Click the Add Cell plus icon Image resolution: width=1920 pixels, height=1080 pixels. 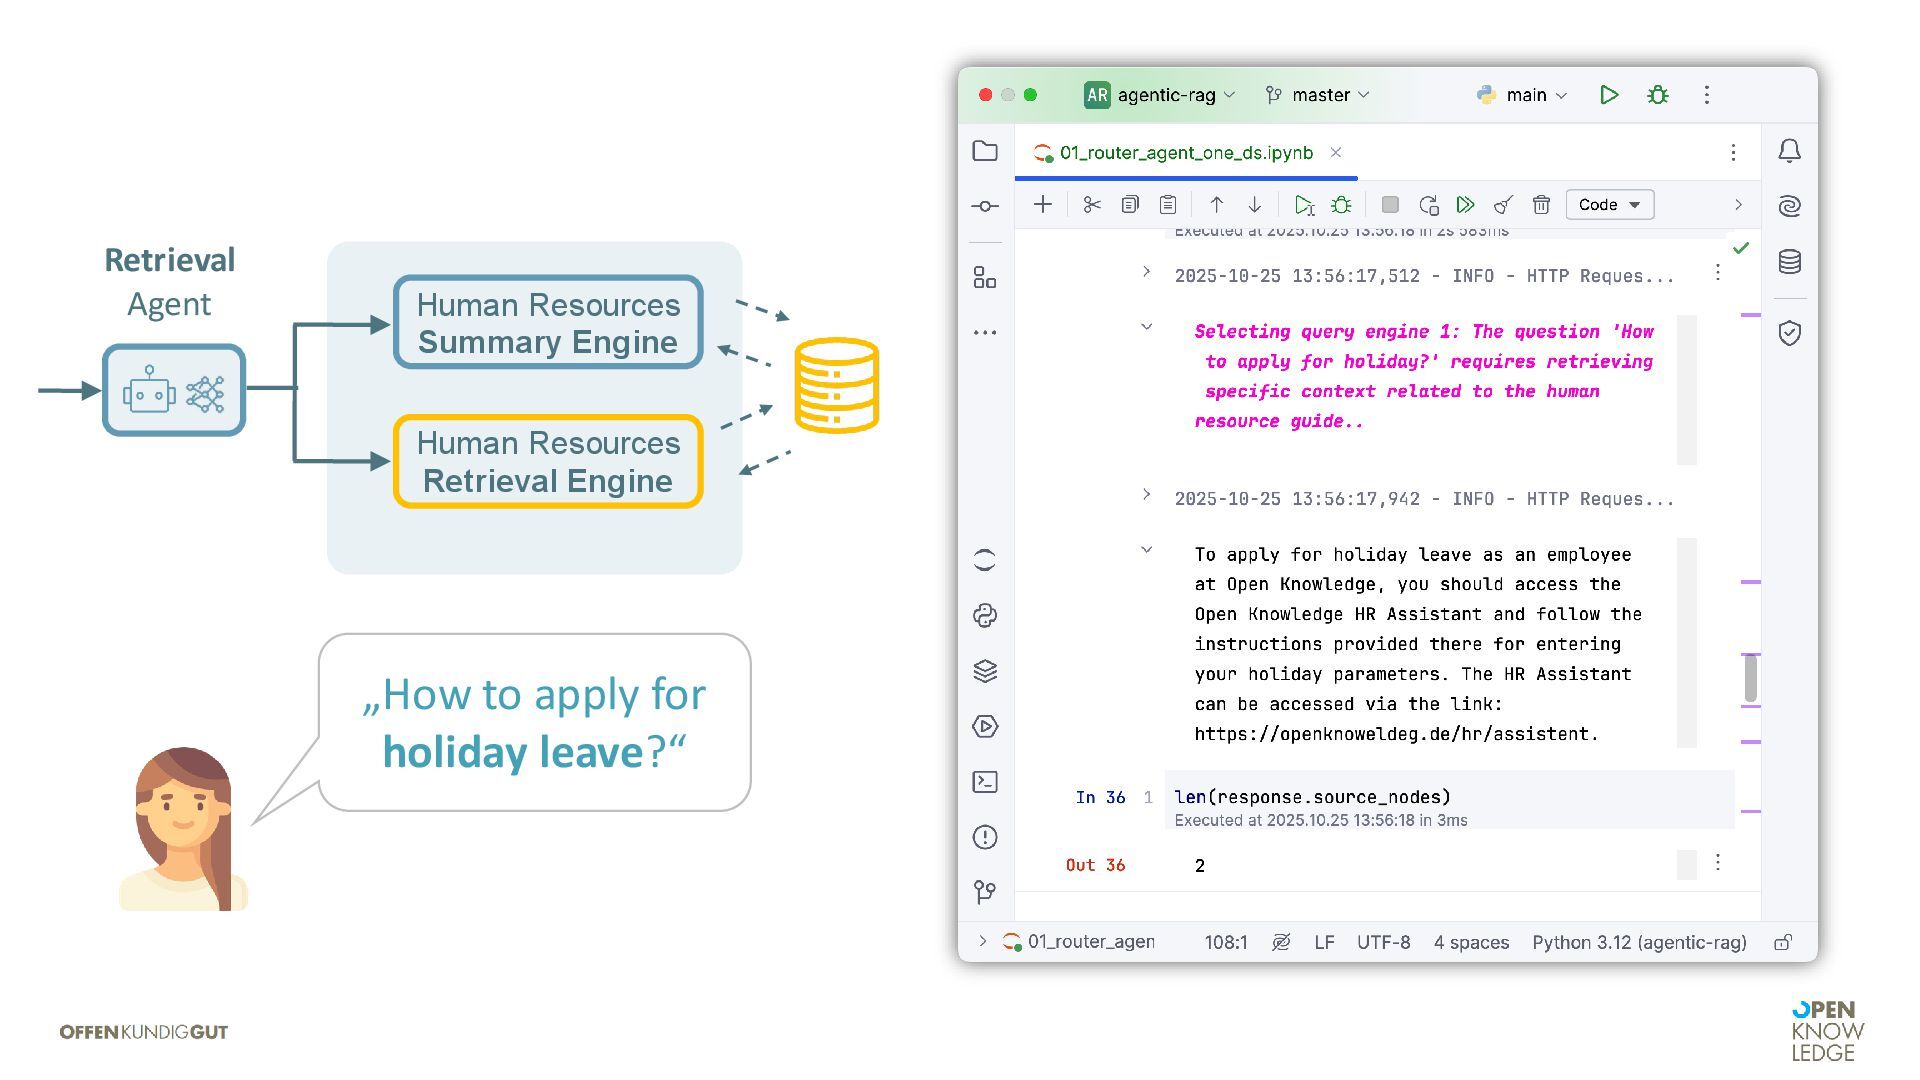tap(1042, 205)
